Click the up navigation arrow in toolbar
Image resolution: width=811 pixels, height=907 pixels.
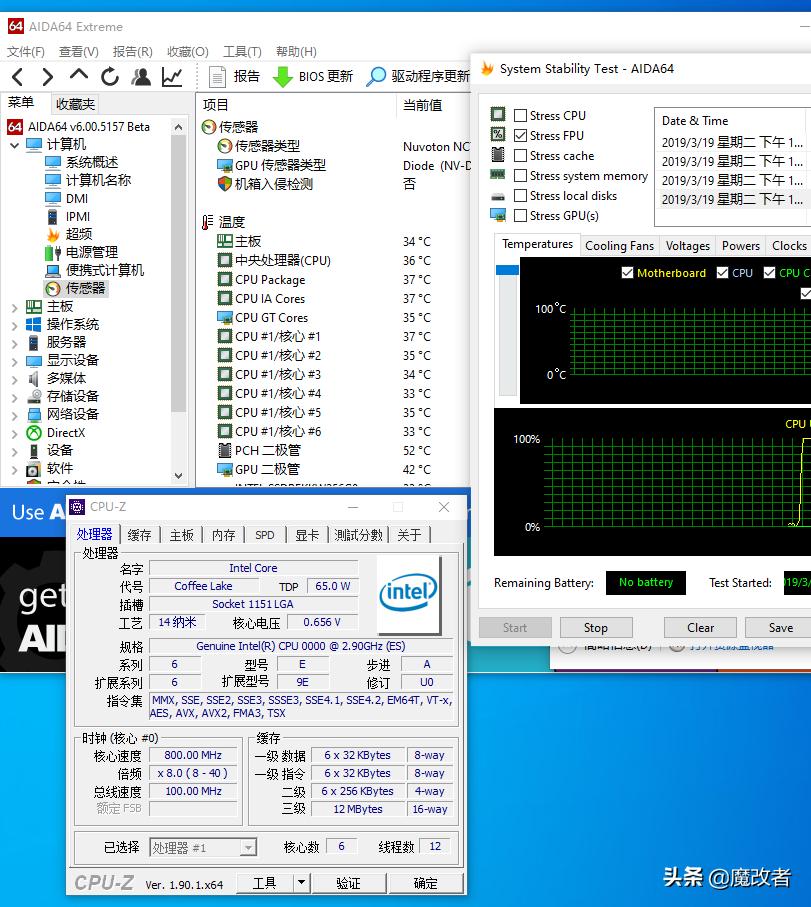click(x=79, y=77)
